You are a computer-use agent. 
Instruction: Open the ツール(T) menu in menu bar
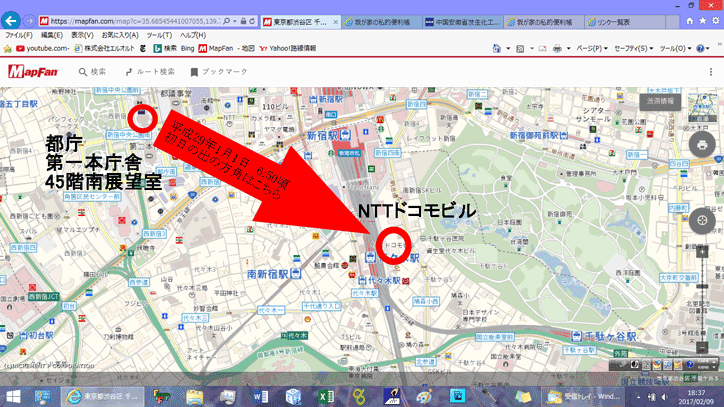pos(159,35)
